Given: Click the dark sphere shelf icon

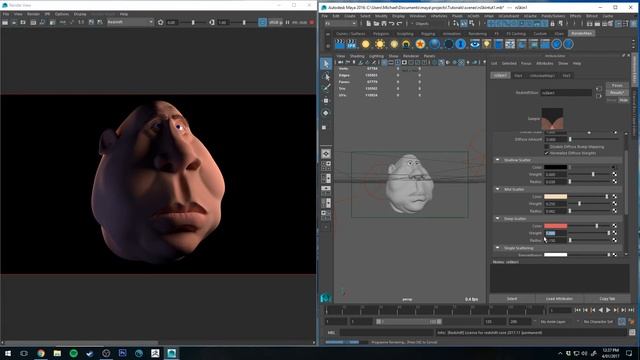Looking at the screenshot, I should pos(448,44).
